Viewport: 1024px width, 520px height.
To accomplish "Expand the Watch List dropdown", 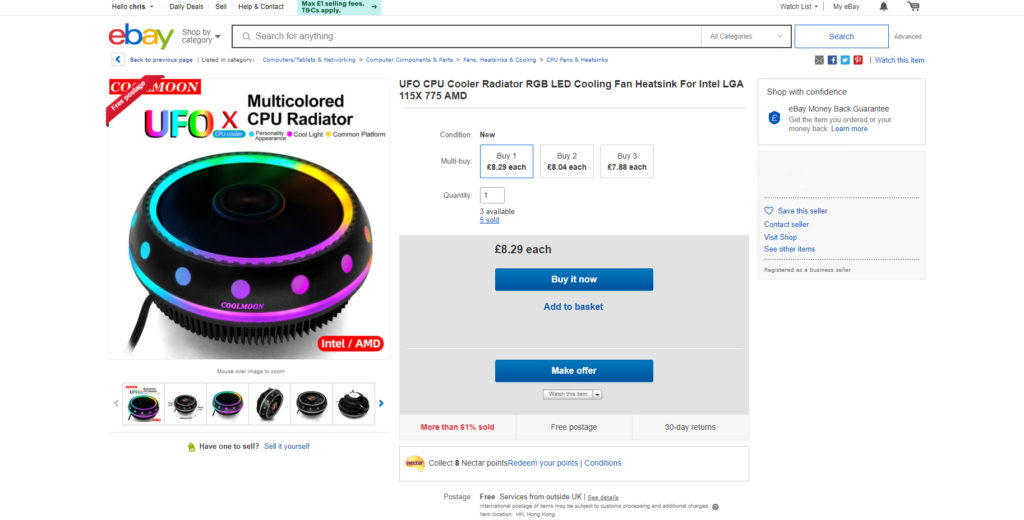I will coord(799,7).
